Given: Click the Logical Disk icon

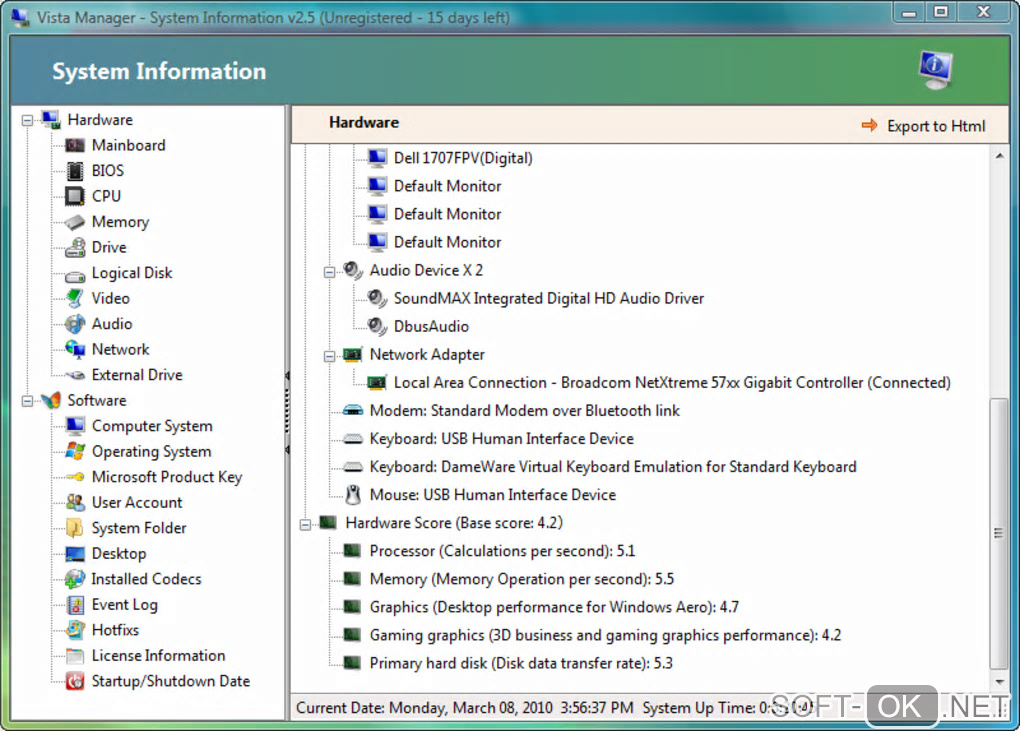Looking at the screenshot, I should tap(75, 274).
